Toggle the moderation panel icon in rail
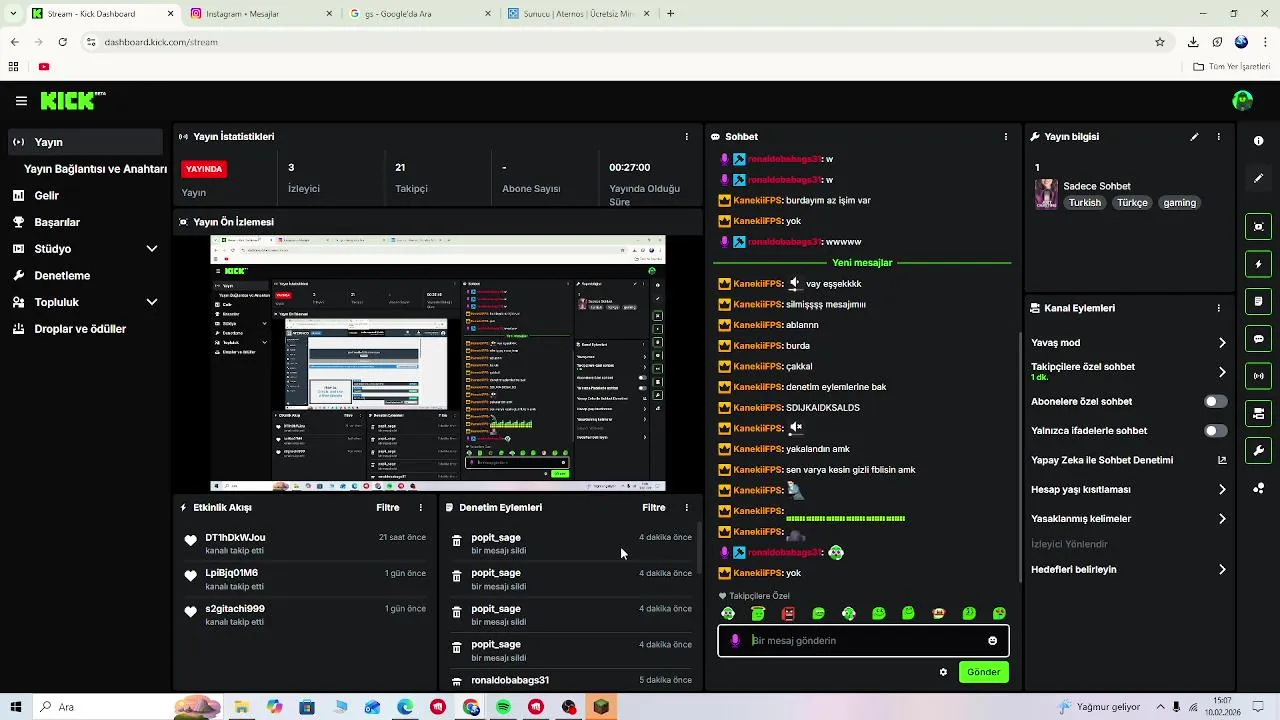This screenshot has height=720, width=1280. pyautogui.click(x=1258, y=413)
